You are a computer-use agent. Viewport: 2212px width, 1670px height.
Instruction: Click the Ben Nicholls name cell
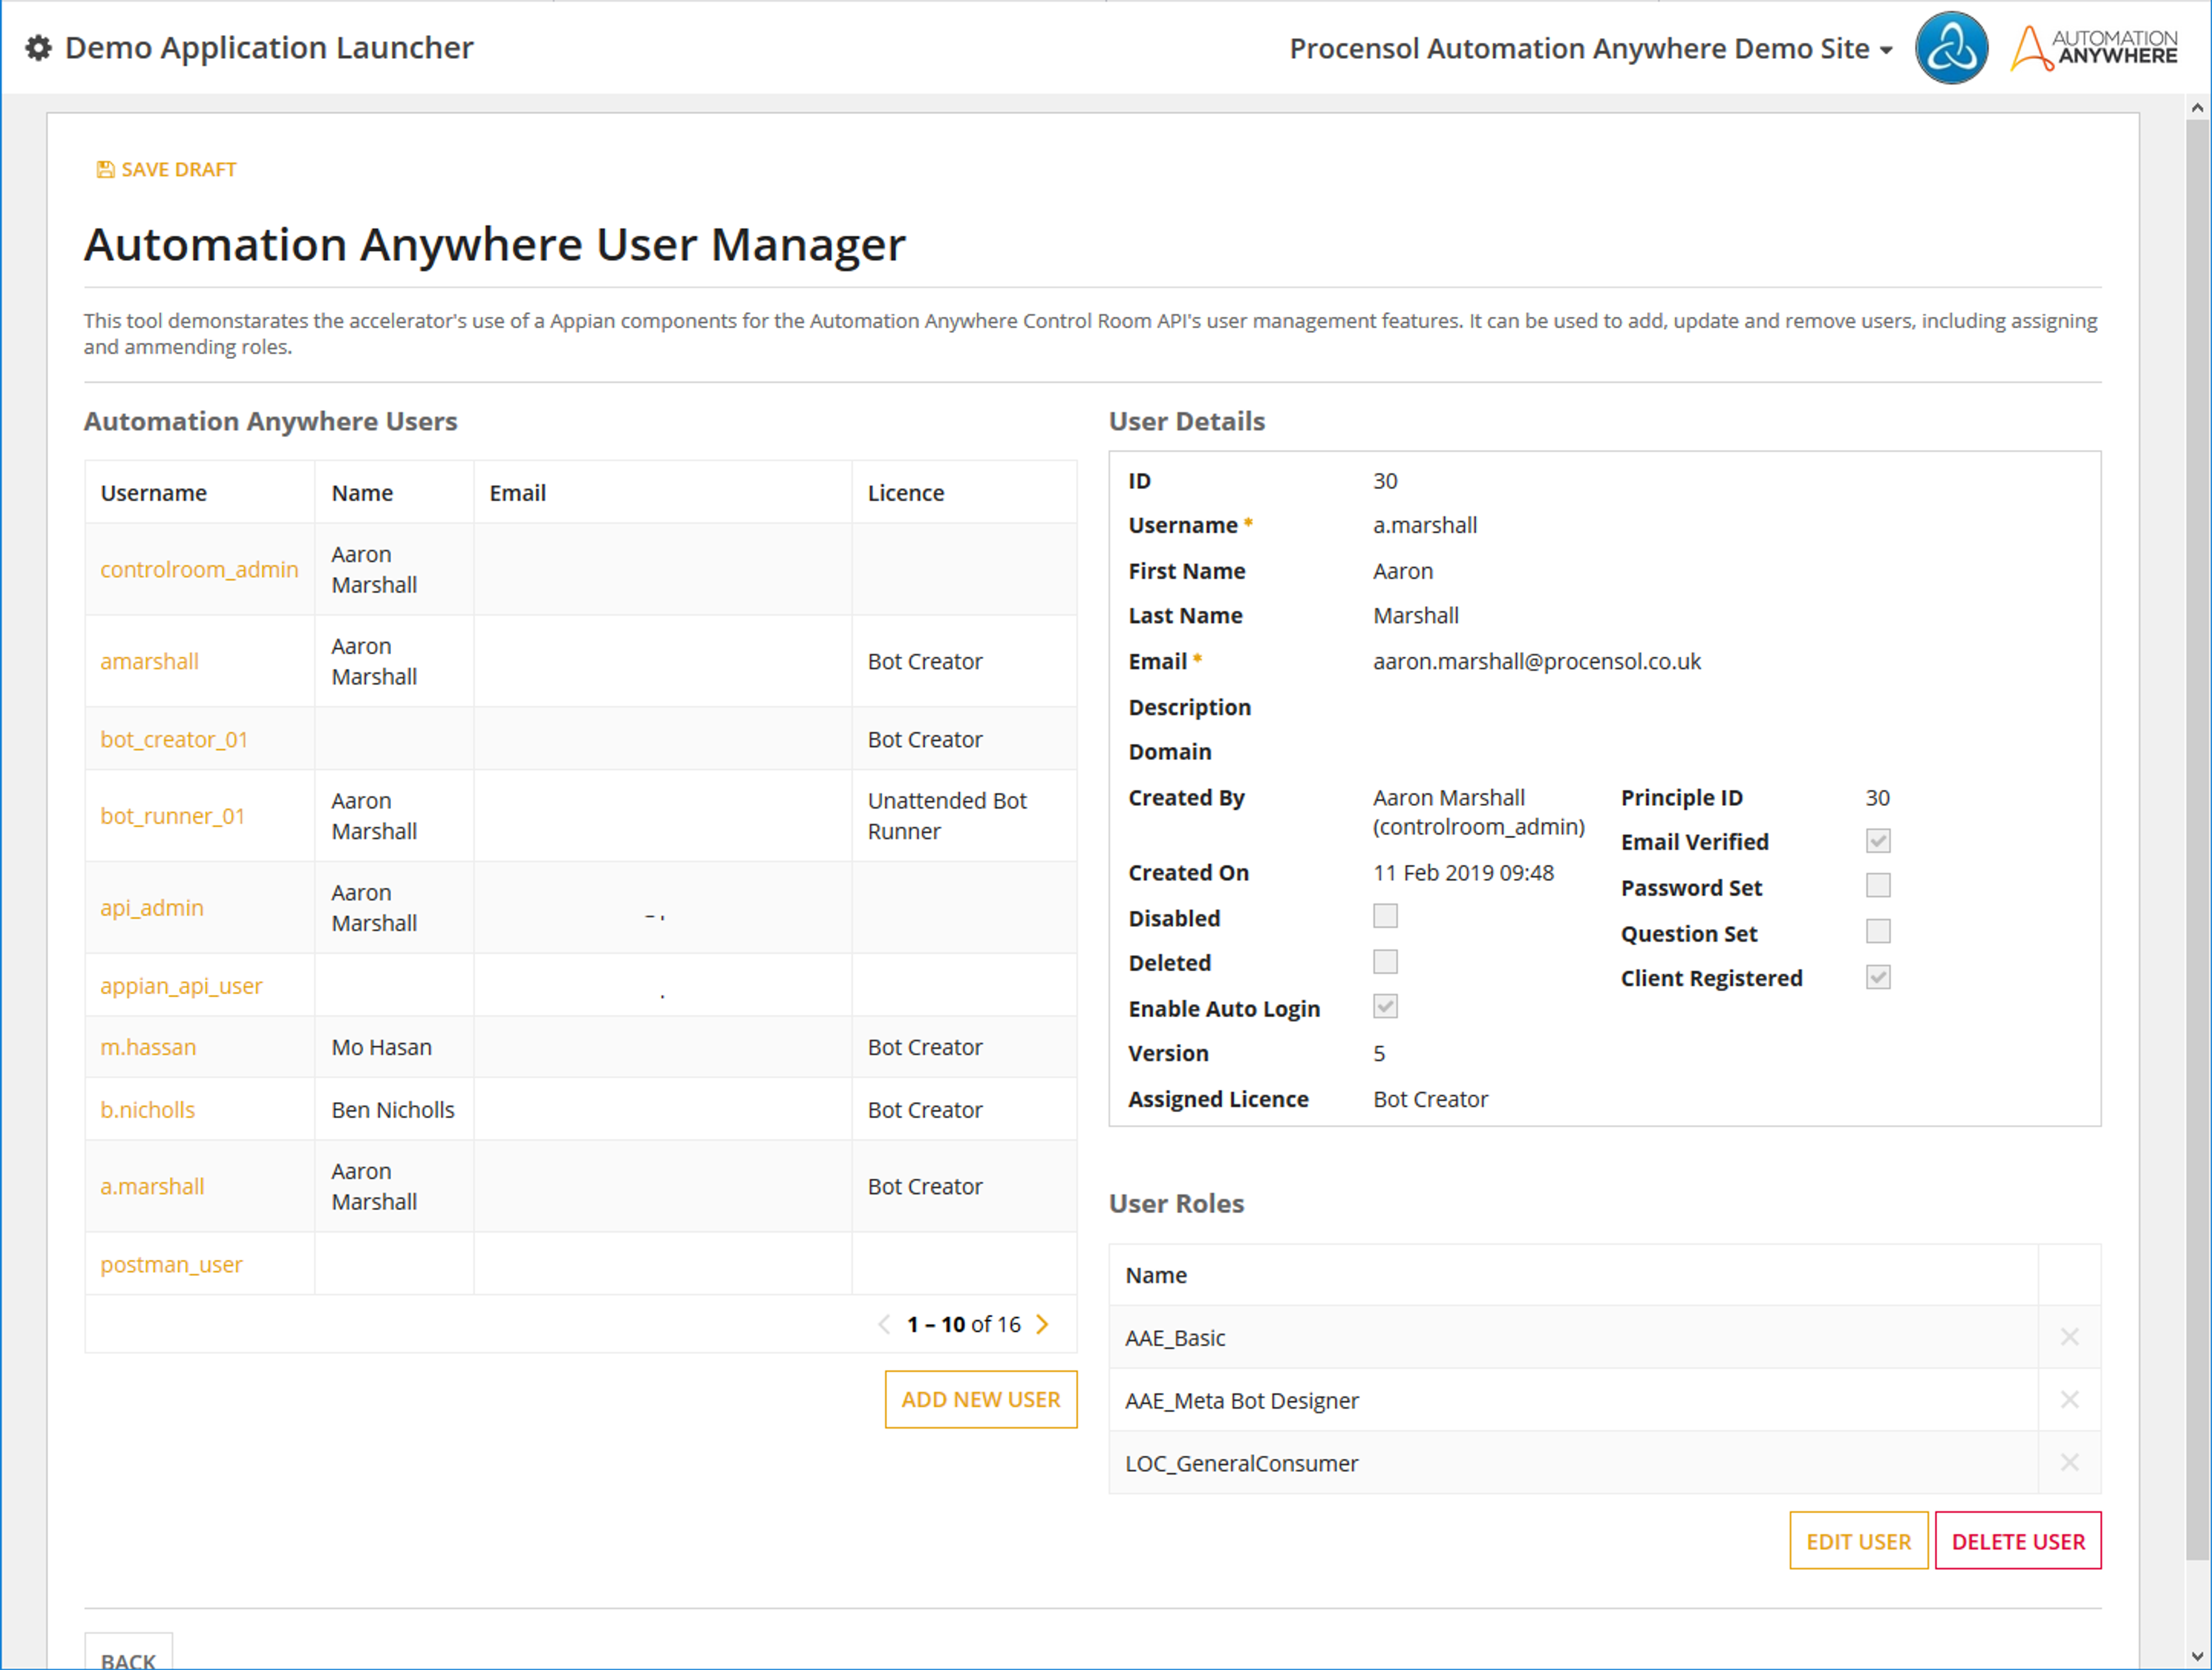tap(393, 1110)
